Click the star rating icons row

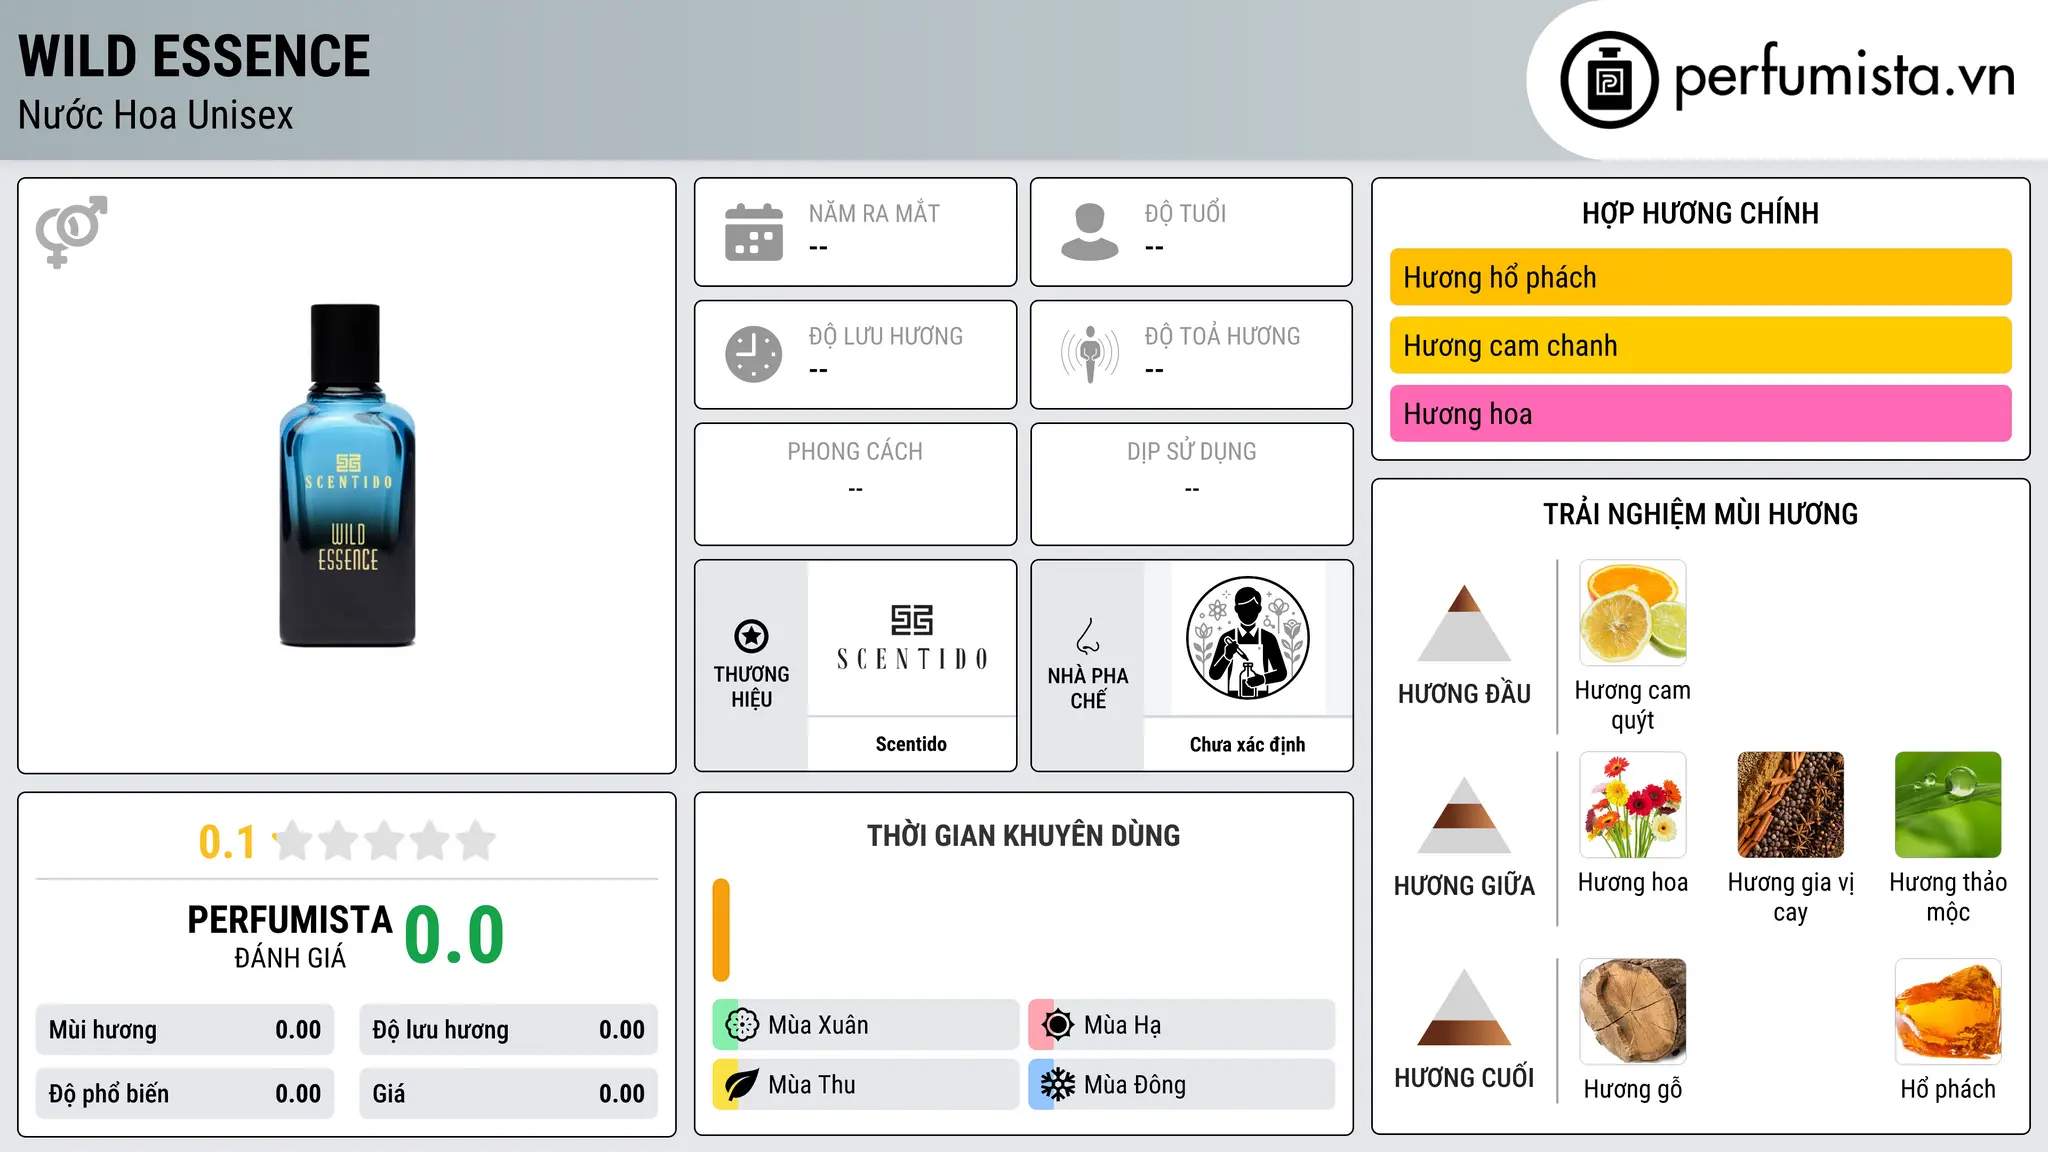[x=384, y=841]
